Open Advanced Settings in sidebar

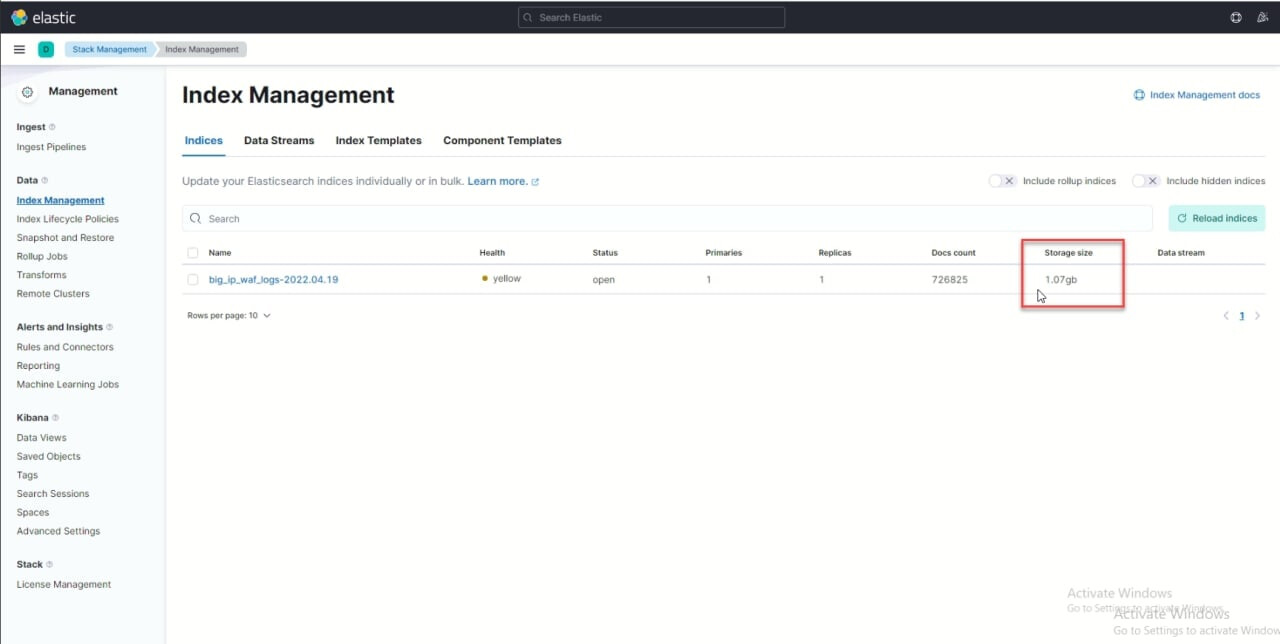58,531
